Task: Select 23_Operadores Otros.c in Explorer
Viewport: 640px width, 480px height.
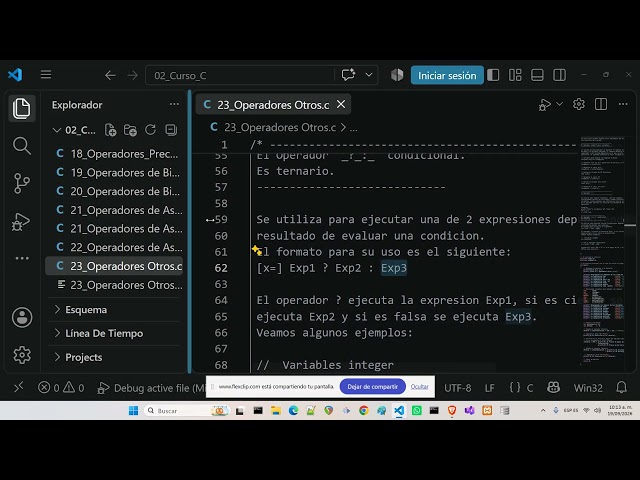Action: [x=114, y=266]
